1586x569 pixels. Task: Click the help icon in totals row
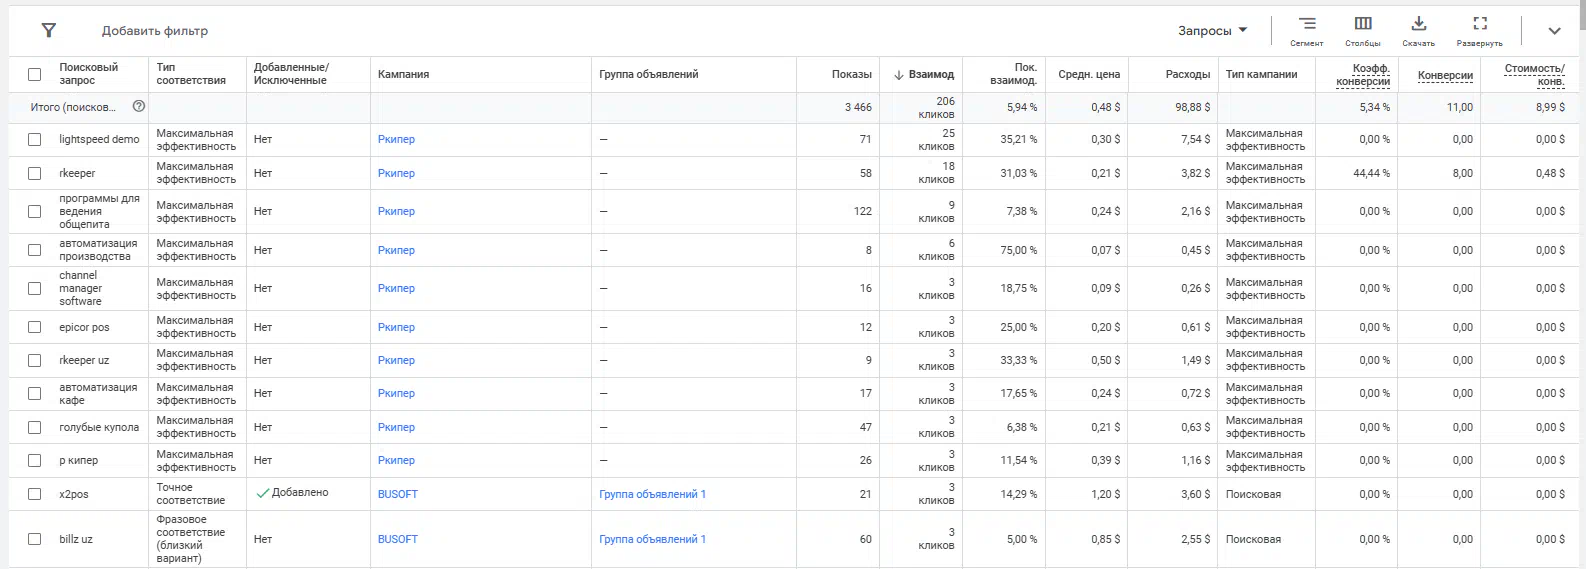[x=139, y=106]
